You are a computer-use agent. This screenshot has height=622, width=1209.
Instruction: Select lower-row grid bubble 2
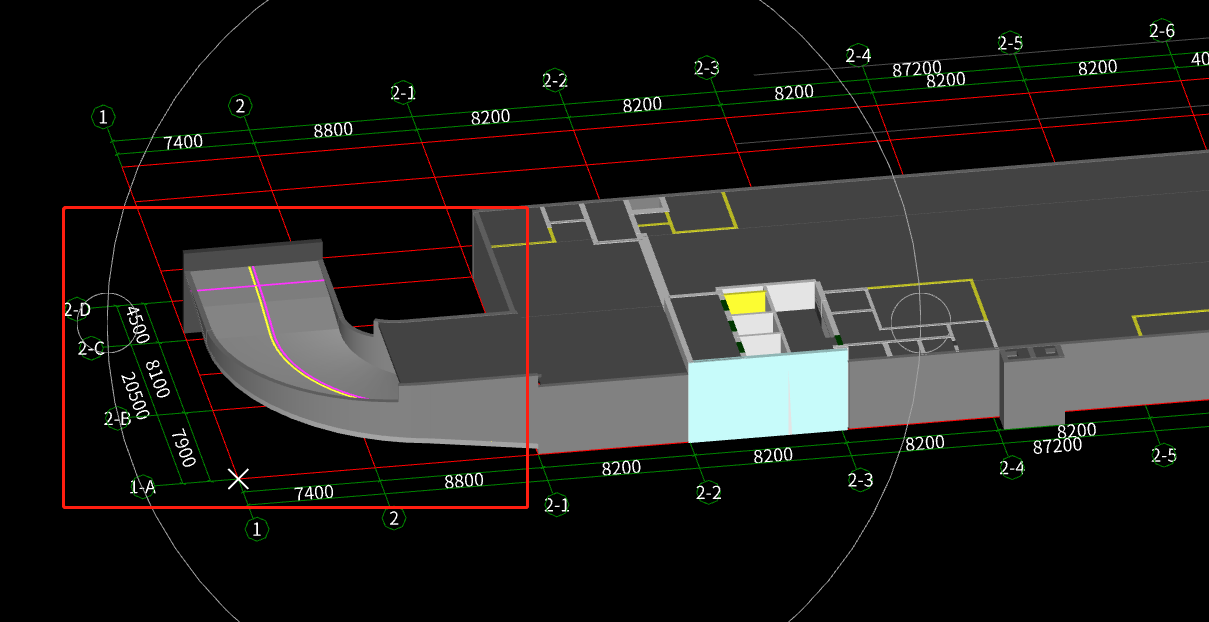click(394, 518)
